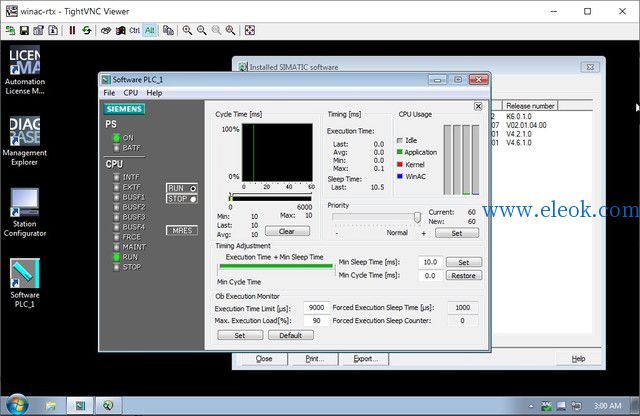Click the SIEMENS logo badge
640x416 pixels.
coord(124,109)
